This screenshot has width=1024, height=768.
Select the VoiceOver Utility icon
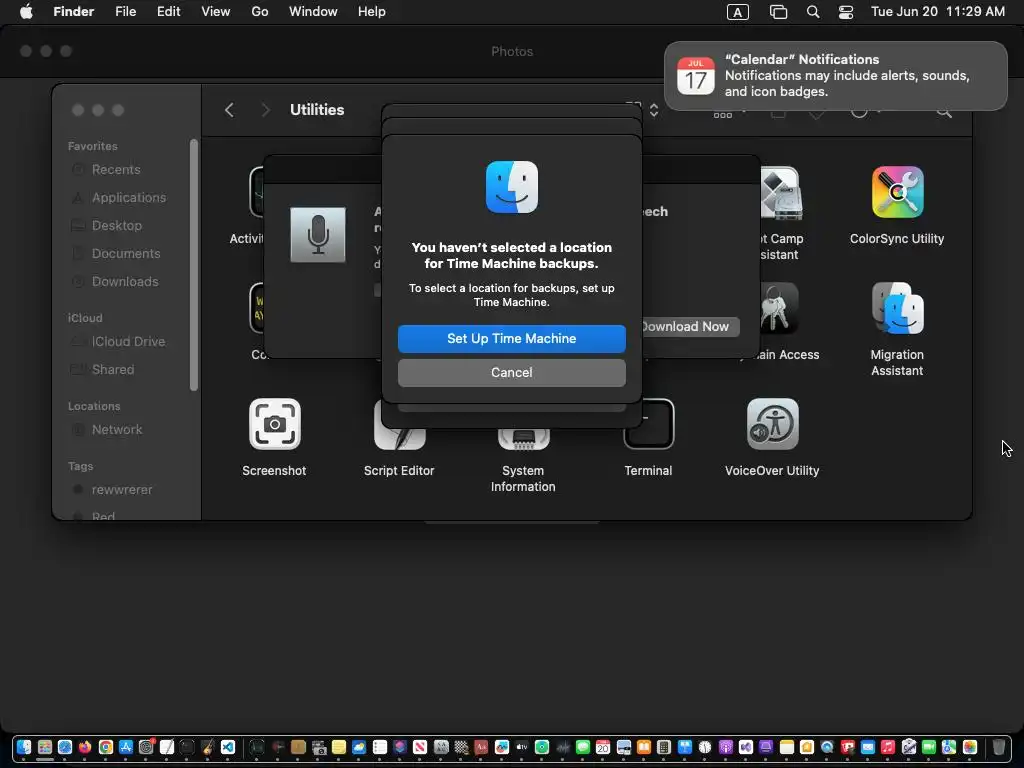click(x=772, y=424)
